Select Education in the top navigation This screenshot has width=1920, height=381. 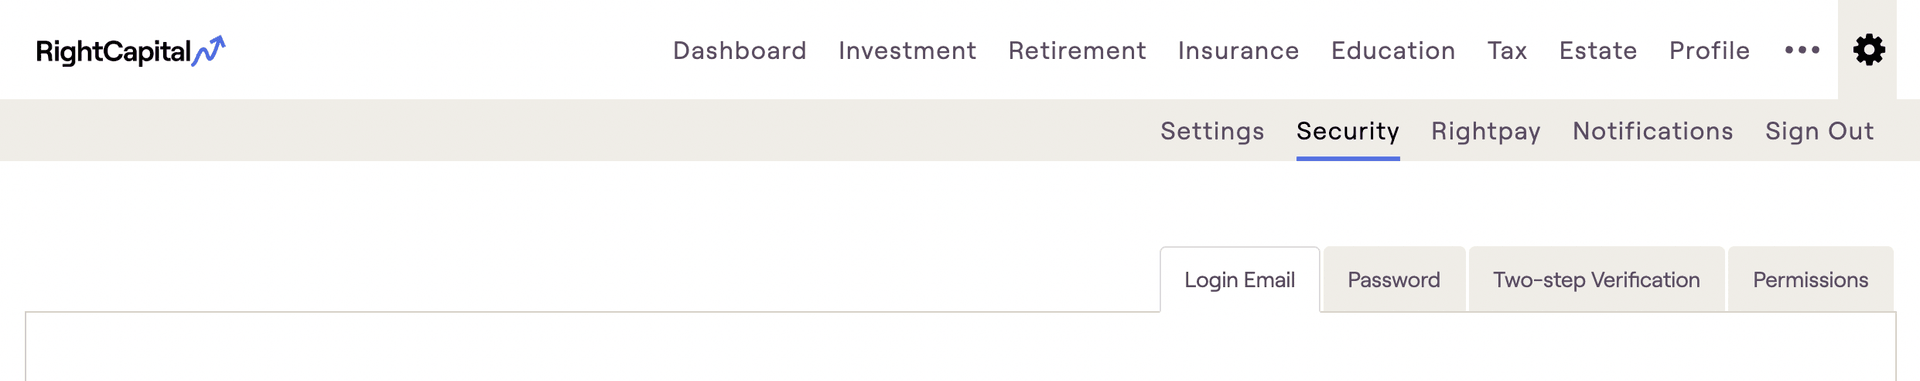click(x=1393, y=50)
